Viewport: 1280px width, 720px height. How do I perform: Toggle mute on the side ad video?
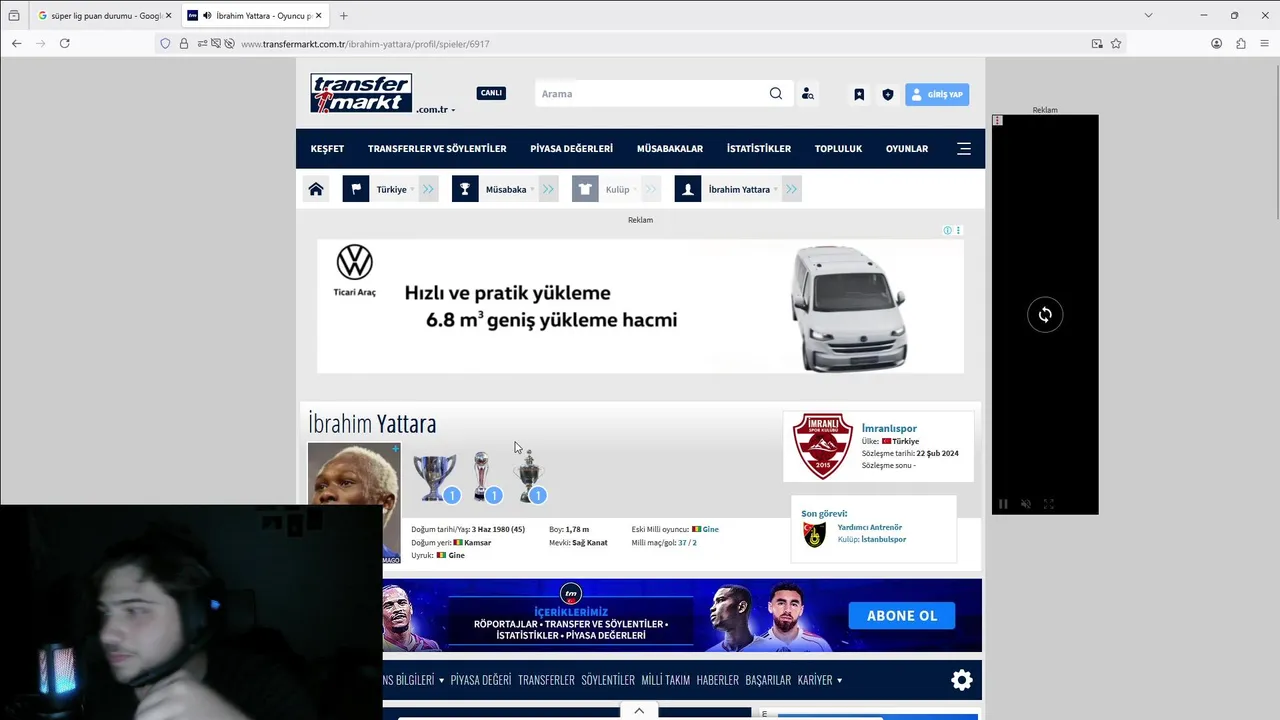click(x=1026, y=504)
